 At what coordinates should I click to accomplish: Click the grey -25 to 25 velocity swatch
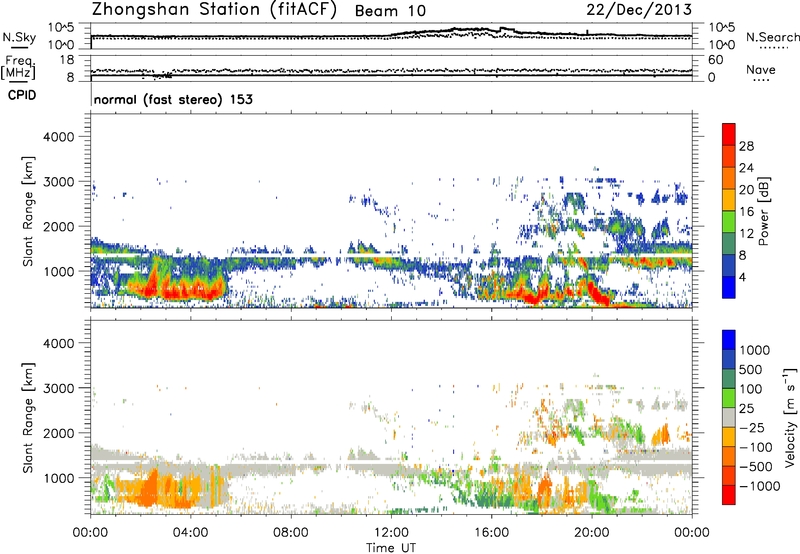(x=729, y=417)
